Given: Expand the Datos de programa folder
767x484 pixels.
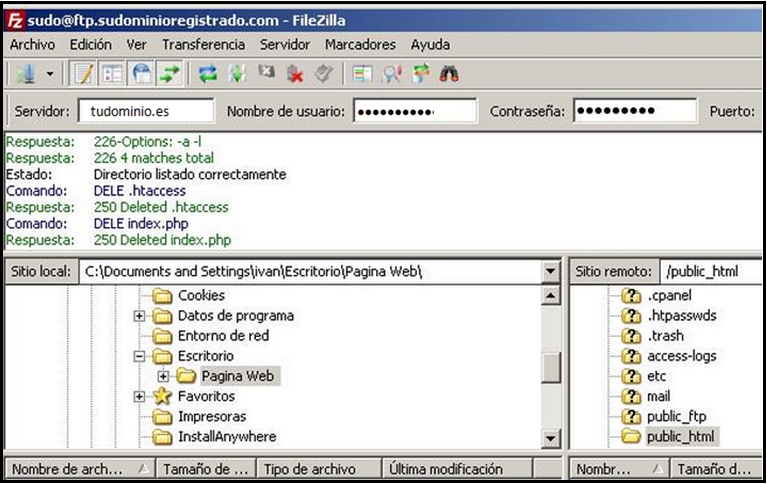Looking at the screenshot, I should click(139, 316).
